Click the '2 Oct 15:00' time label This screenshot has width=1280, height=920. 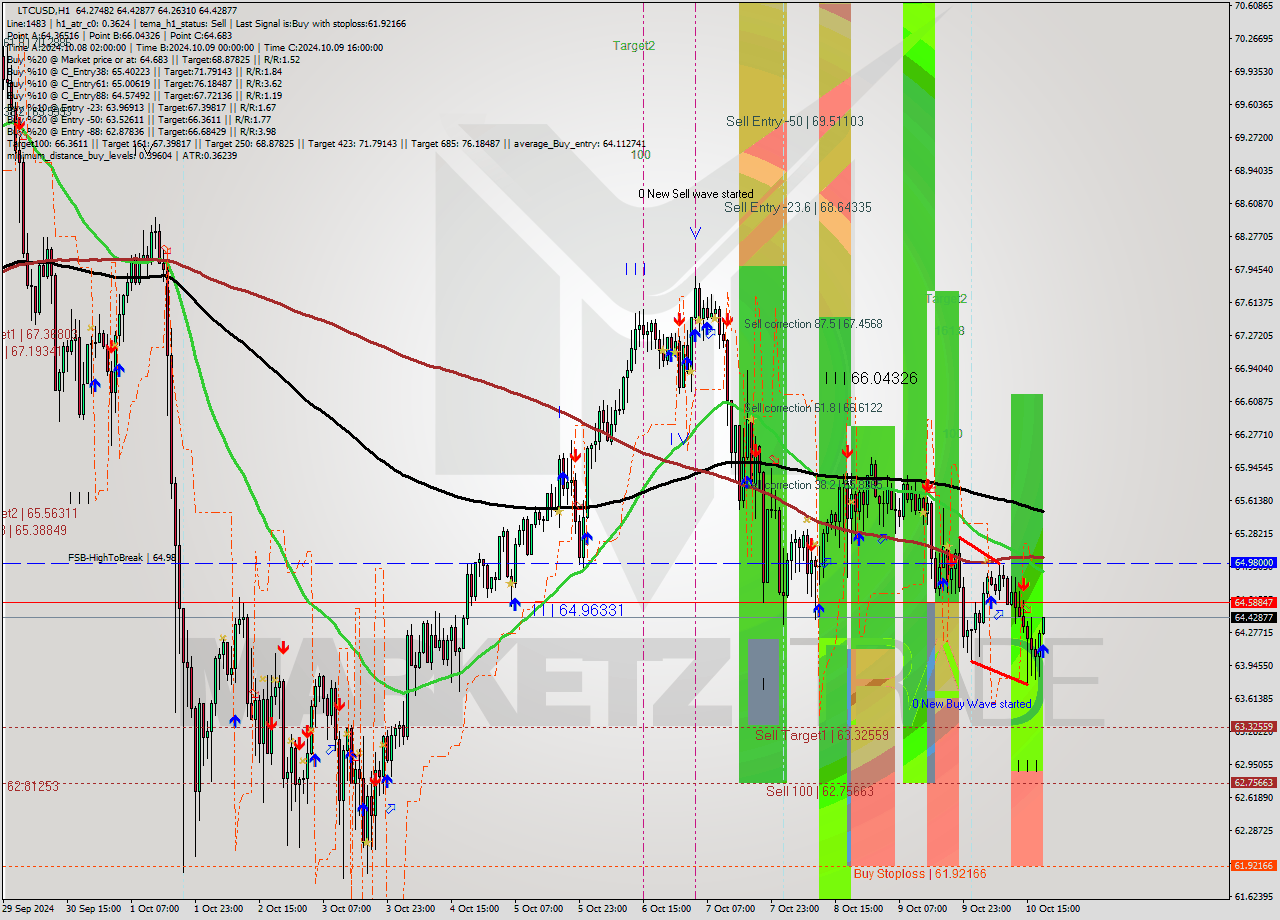(285, 909)
